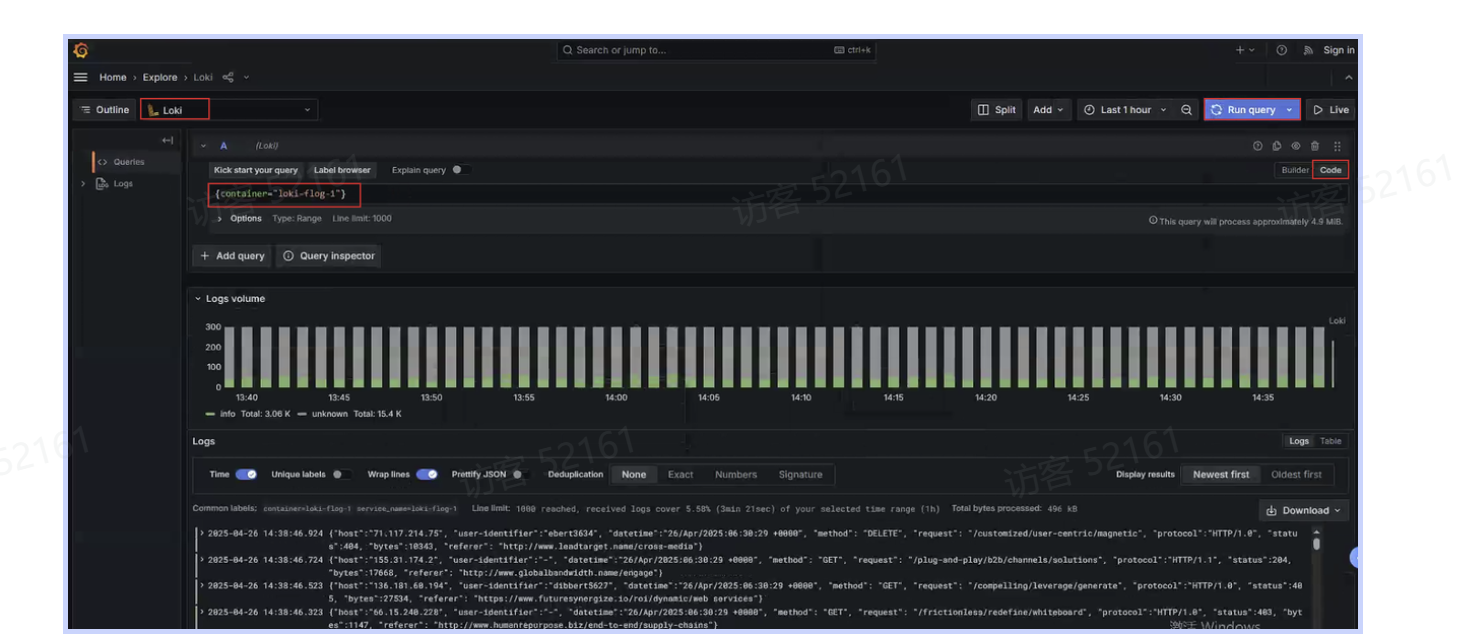
Task: Hide query A with the eye icon
Action: (x=1296, y=146)
